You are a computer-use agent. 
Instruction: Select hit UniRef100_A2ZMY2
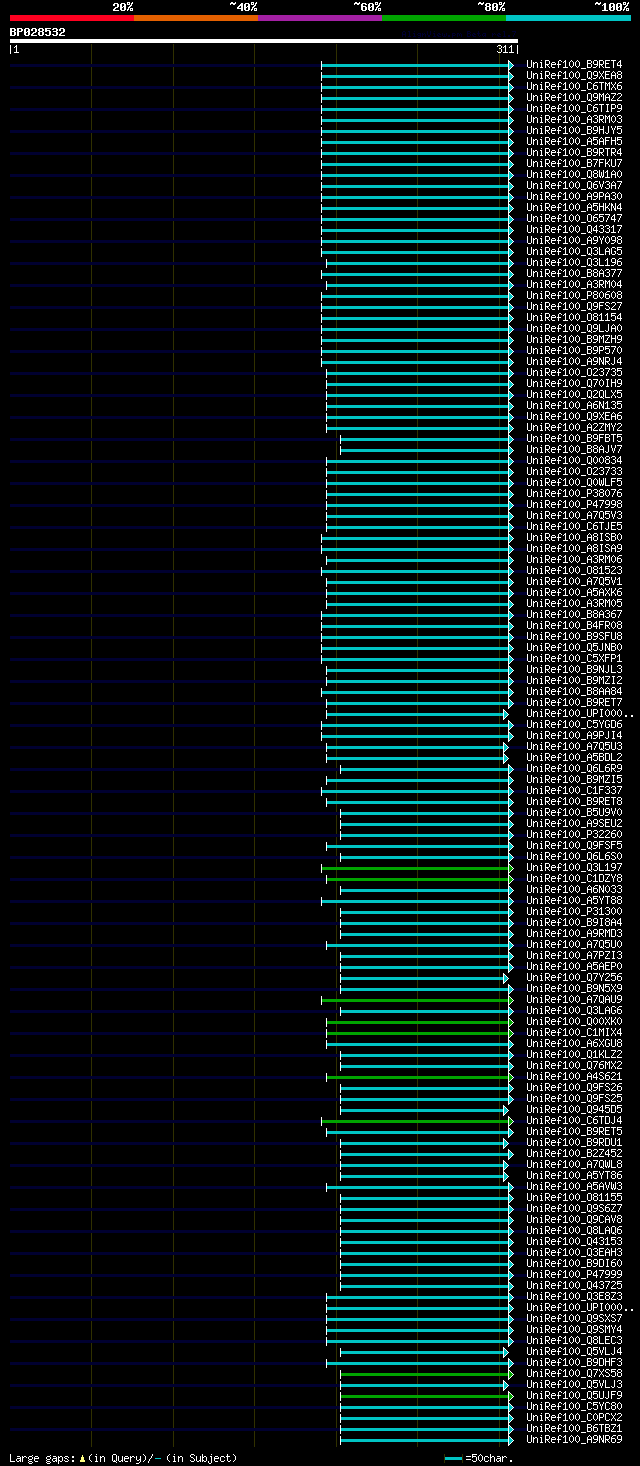point(574,428)
